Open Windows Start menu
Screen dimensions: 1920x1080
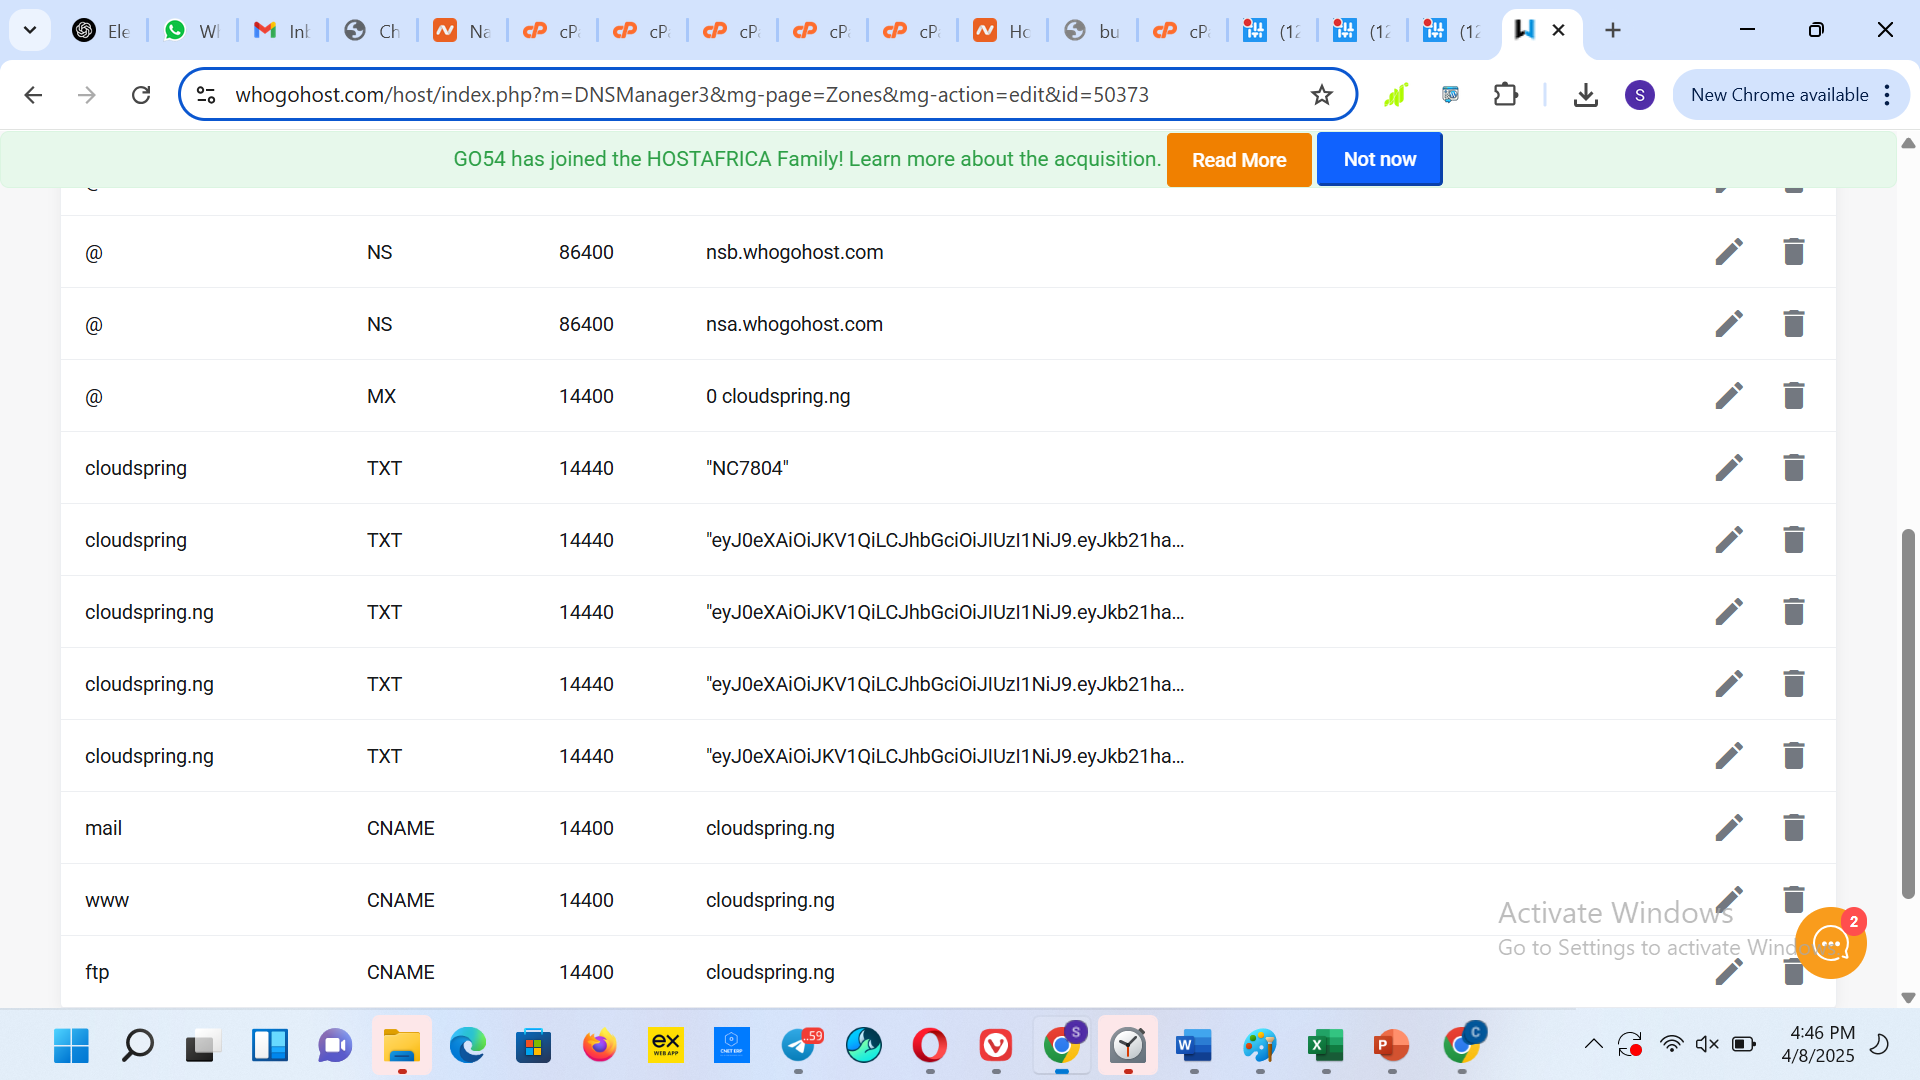[x=71, y=1046]
